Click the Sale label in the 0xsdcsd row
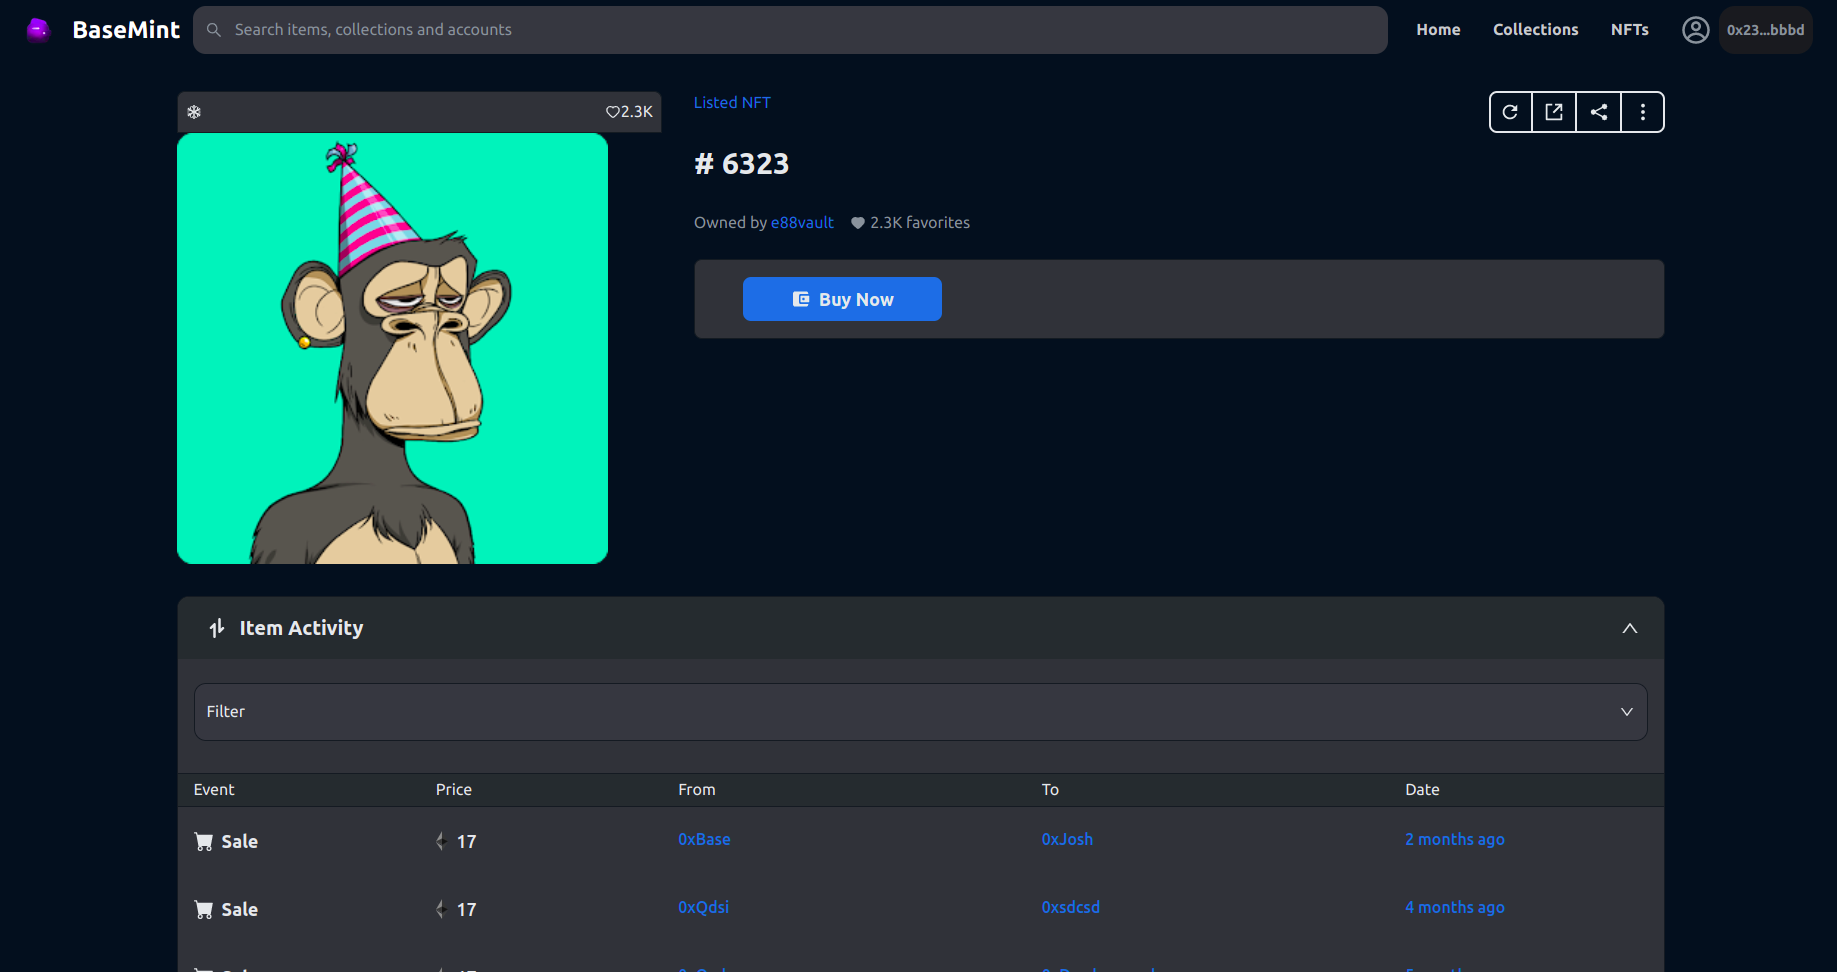 click(240, 910)
